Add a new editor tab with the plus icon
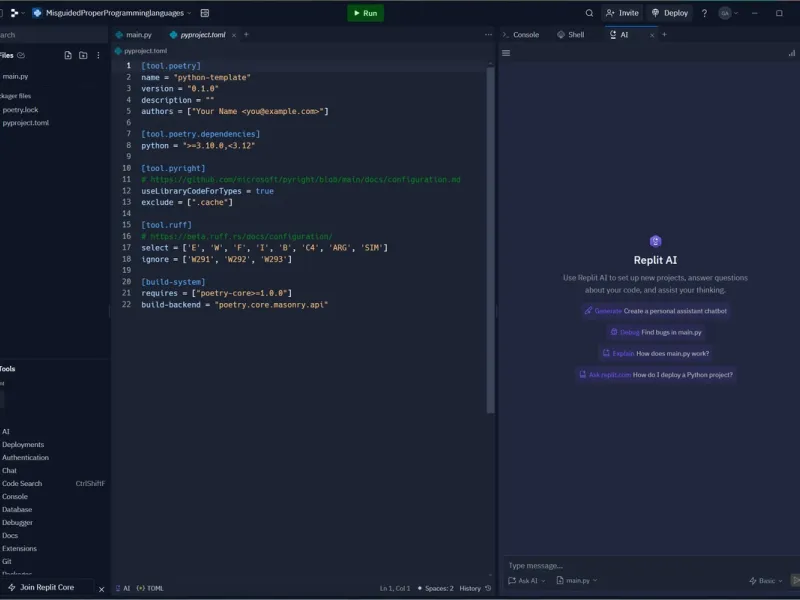Image resolution: width=800 pixels, height=600 pixels. pos(246,35)
